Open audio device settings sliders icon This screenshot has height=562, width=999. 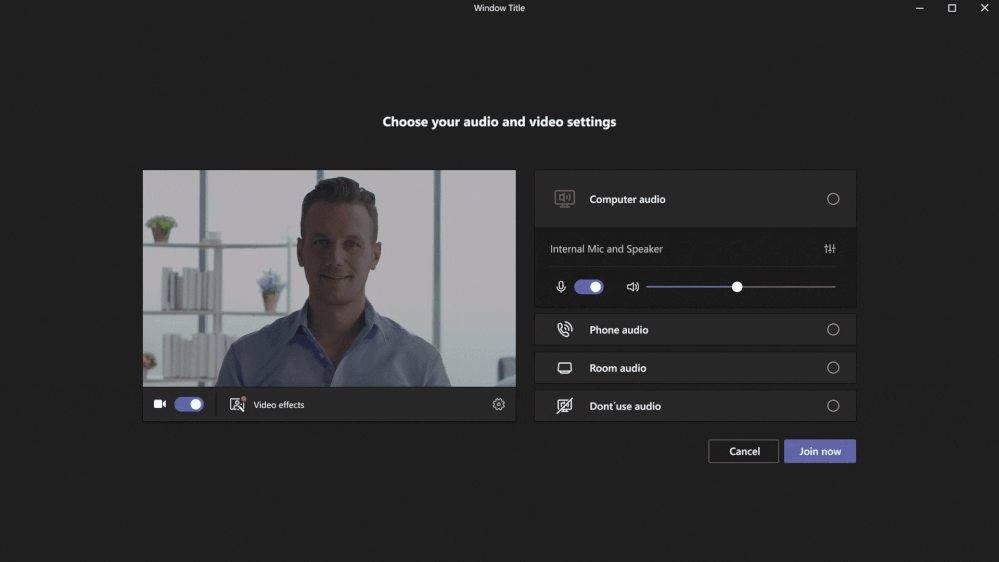click(x=829, y=249)
